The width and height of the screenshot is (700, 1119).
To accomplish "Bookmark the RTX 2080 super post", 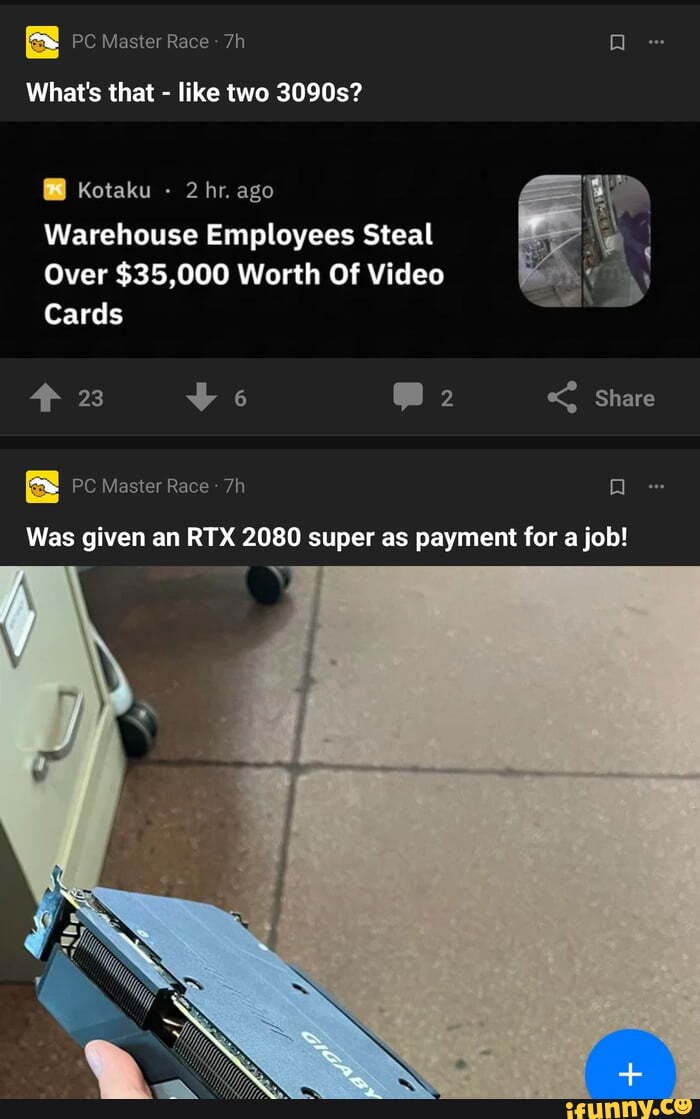I will [x=618, y=487].
